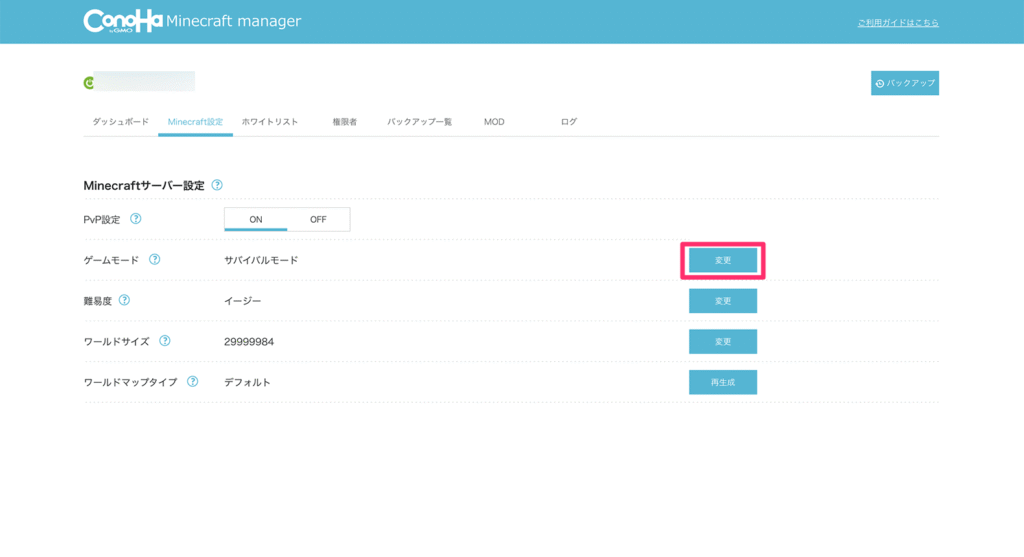The image size is (1024, 557).
Task: Open the ホワイトリスト tab
Action: pyautogui.click(x=270, y=122)
